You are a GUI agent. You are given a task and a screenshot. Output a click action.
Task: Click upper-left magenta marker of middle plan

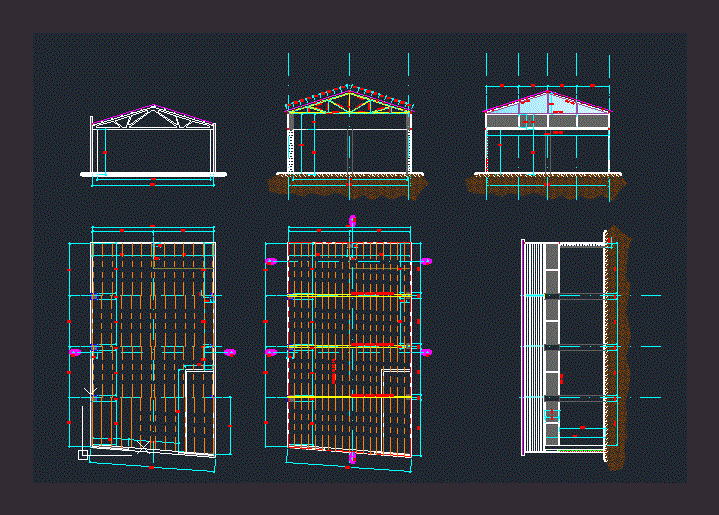[x=271, y=260]
